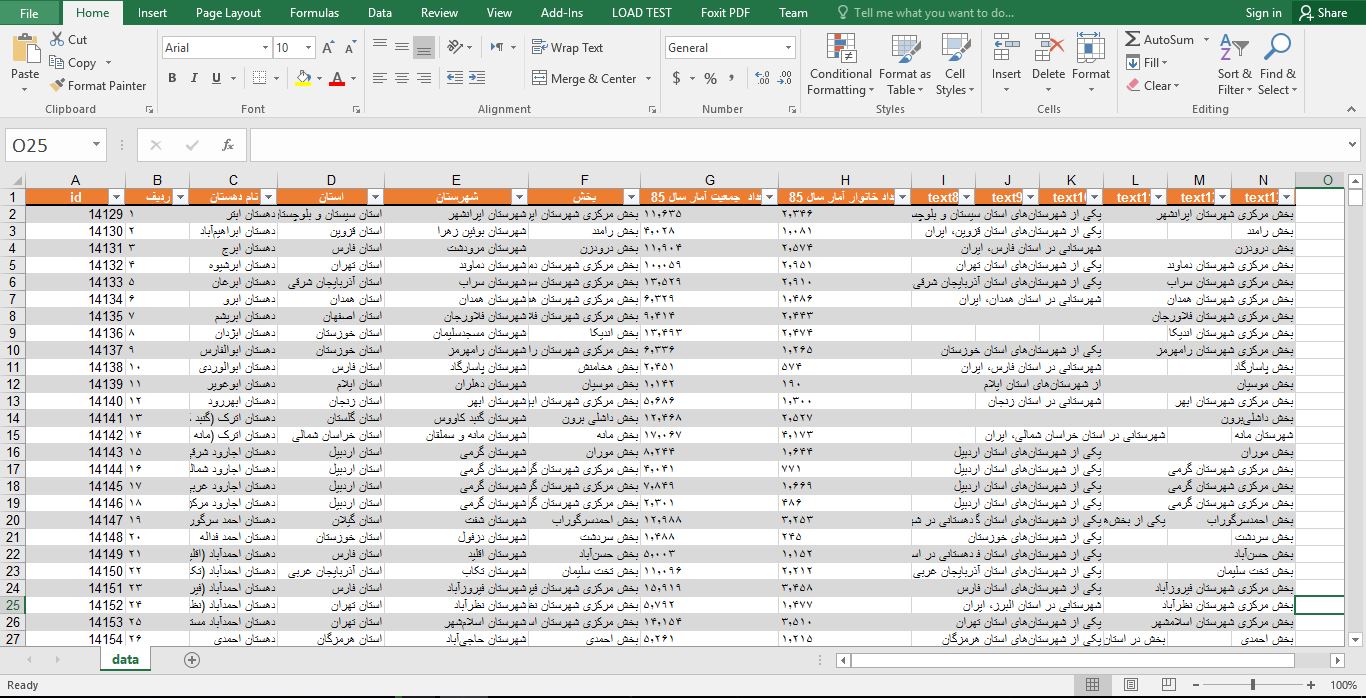
Task: Open the Format cells menu
Action: pos(1091,64)
